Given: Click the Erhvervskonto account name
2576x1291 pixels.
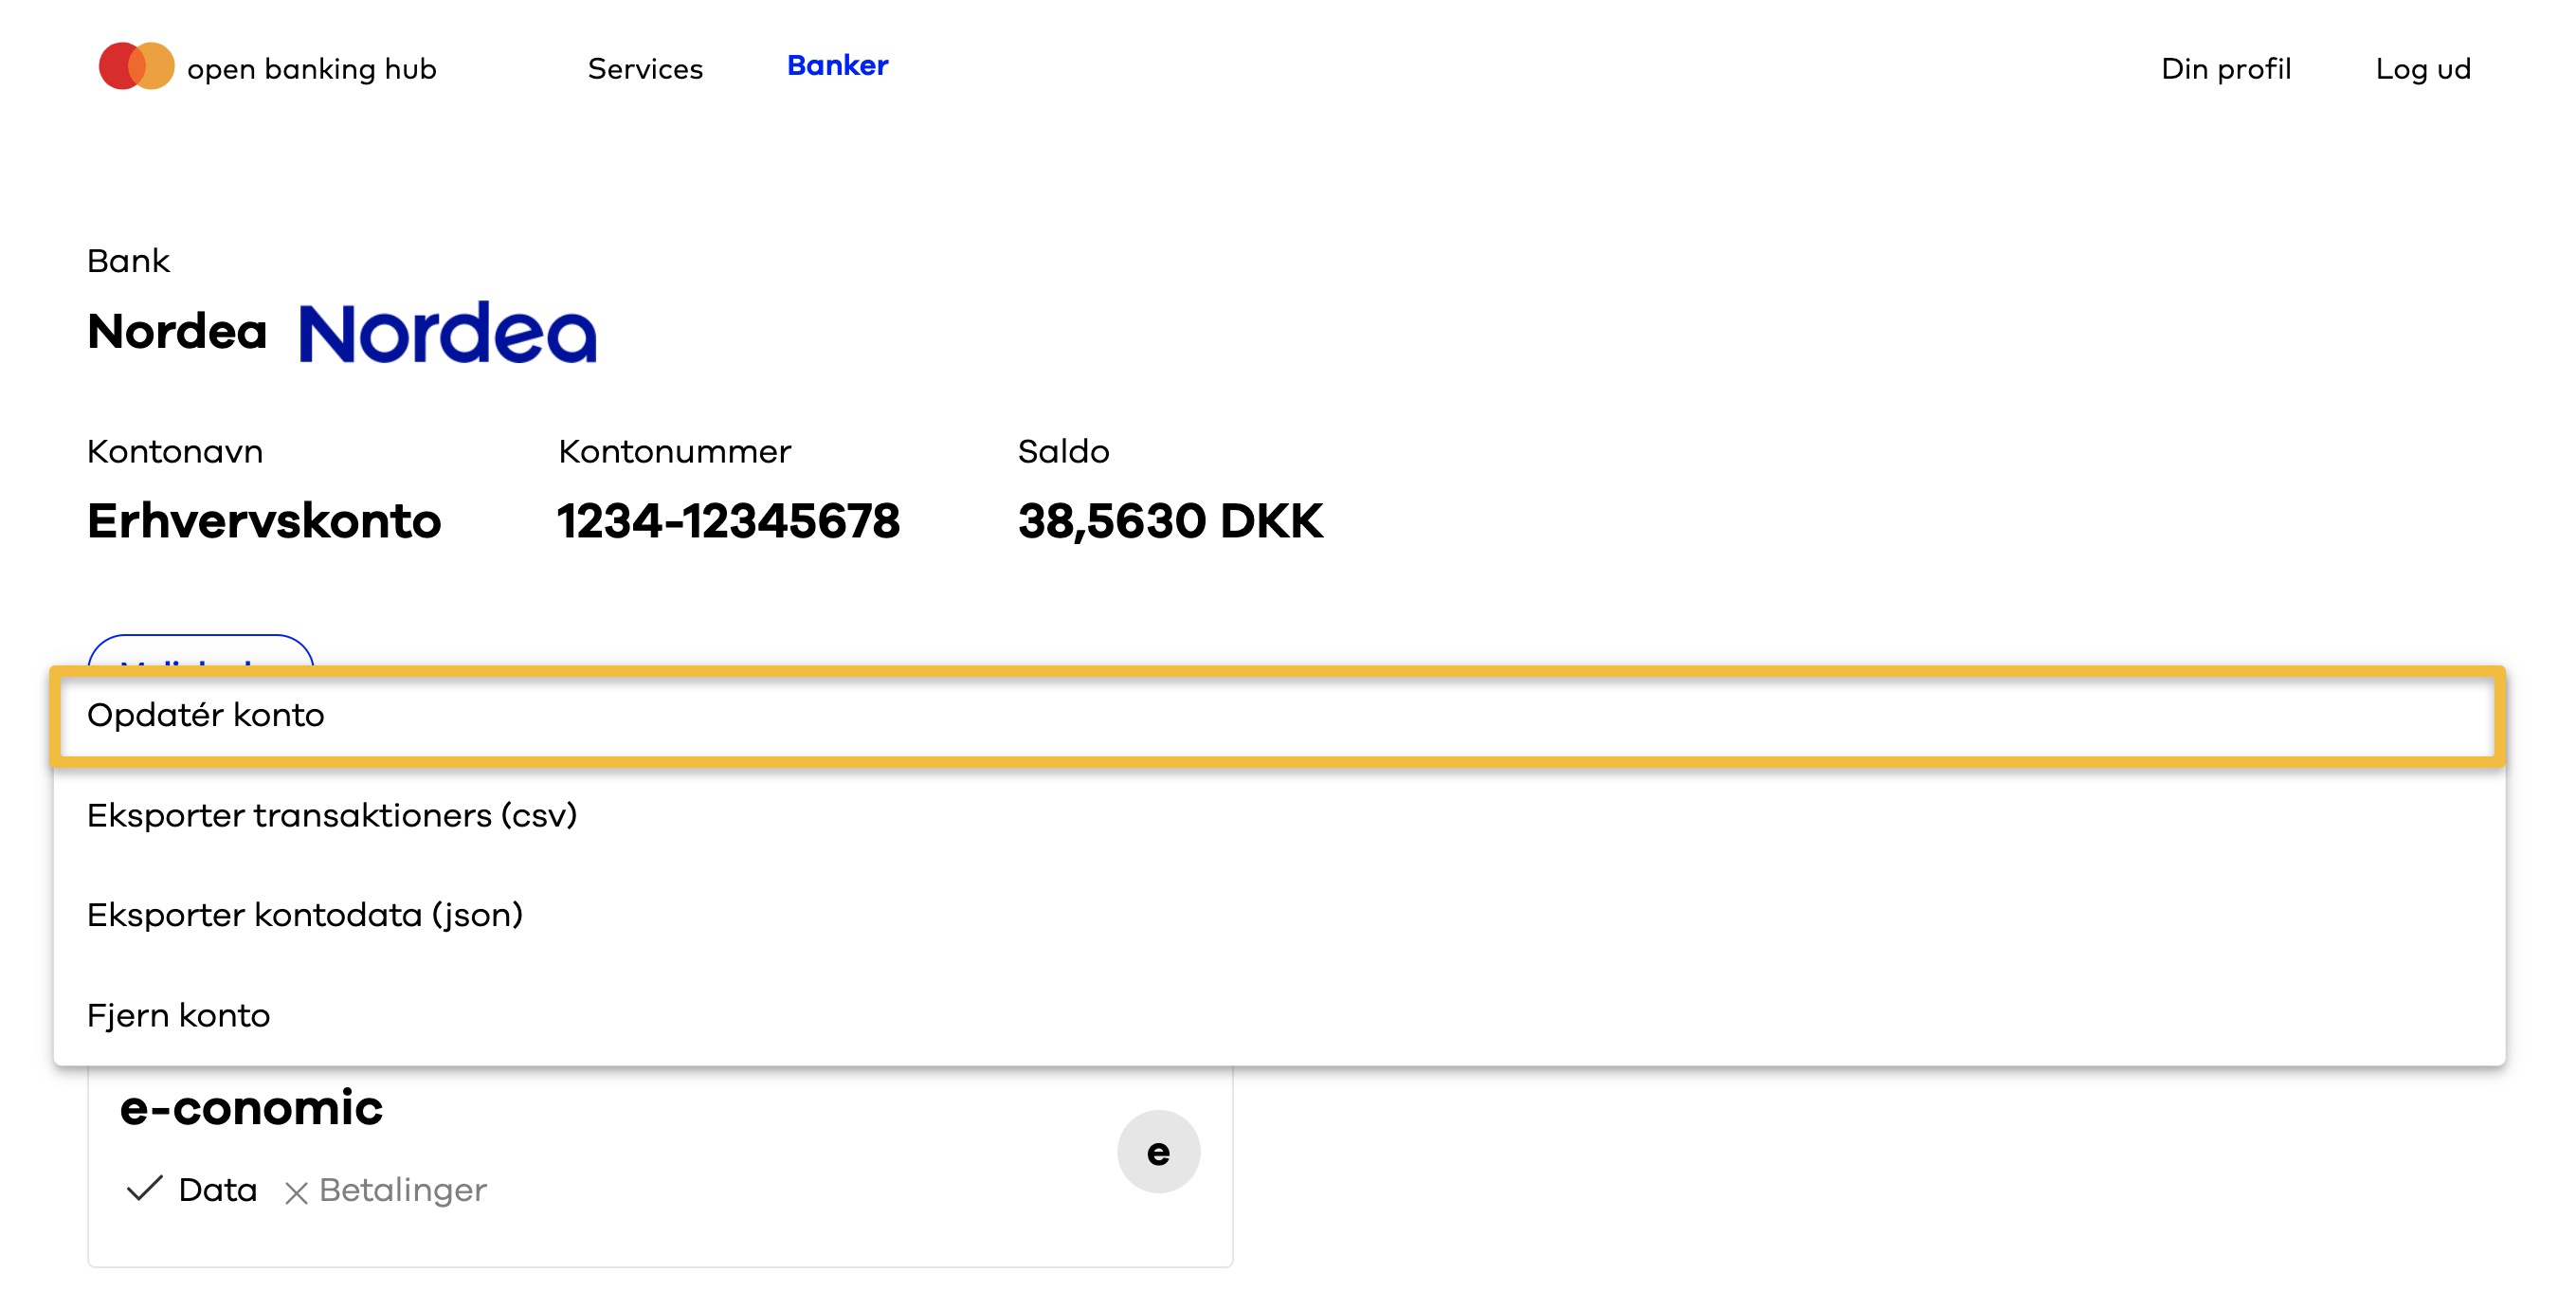Looking at the screenshot, I should [264, 521].
